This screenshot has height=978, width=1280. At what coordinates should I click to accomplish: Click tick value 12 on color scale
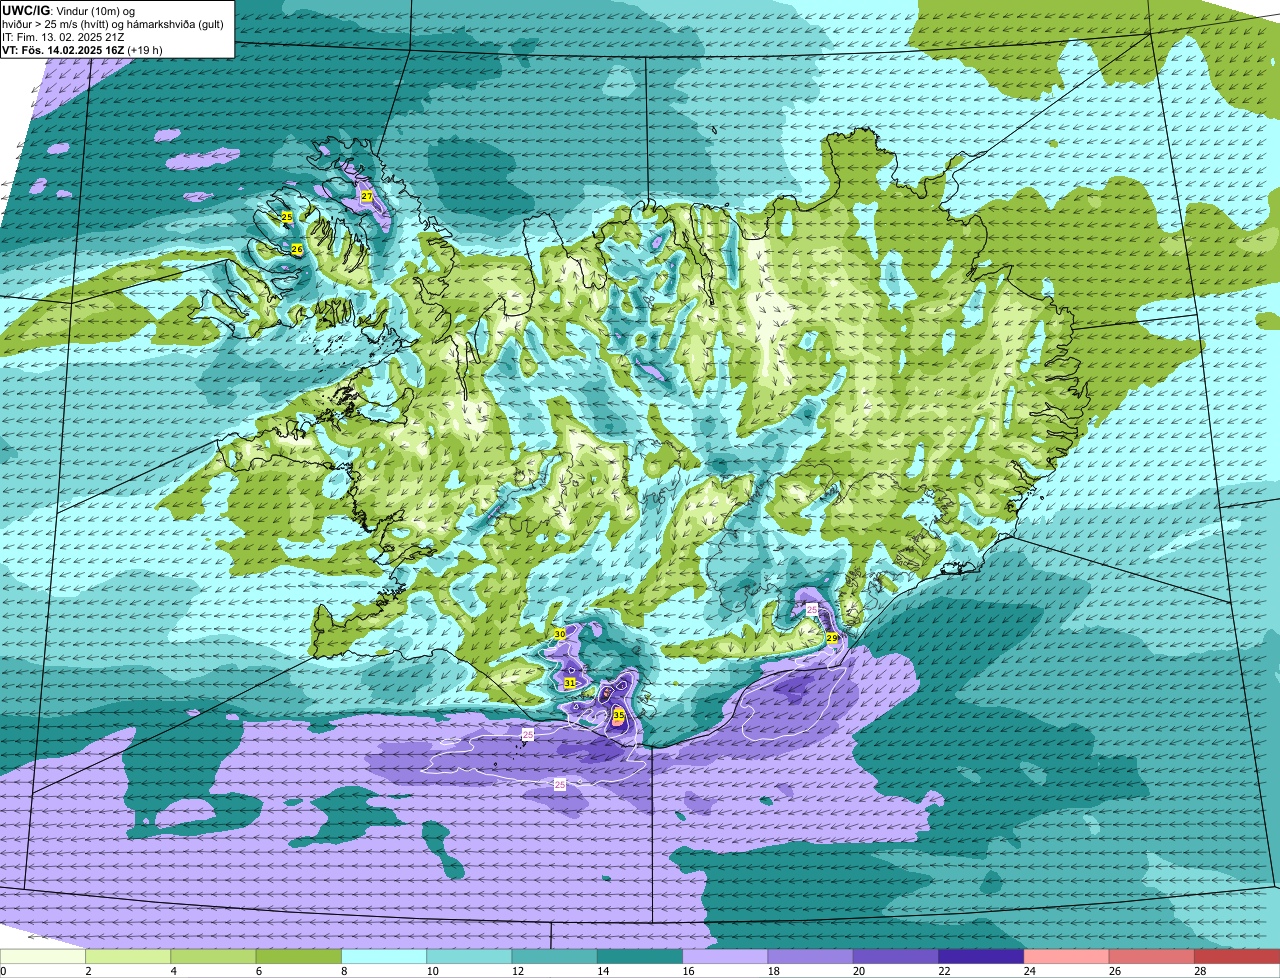(517, 971)
